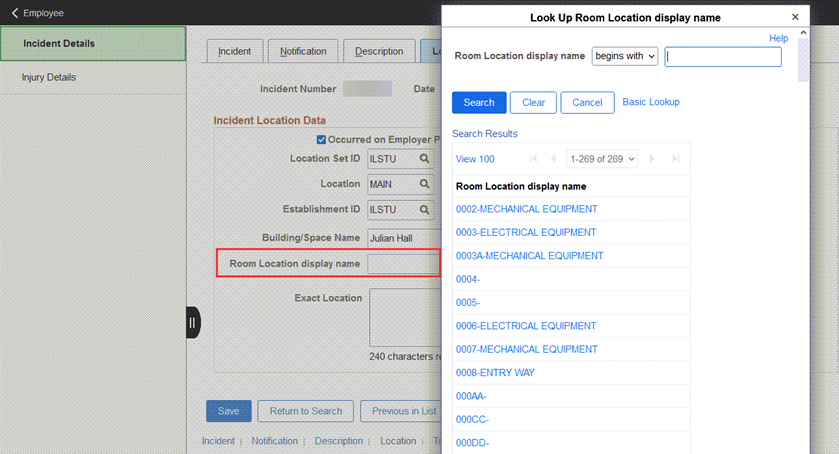Click bottom Incident footer link
This screenshot has height=454, width=839.
218,441
